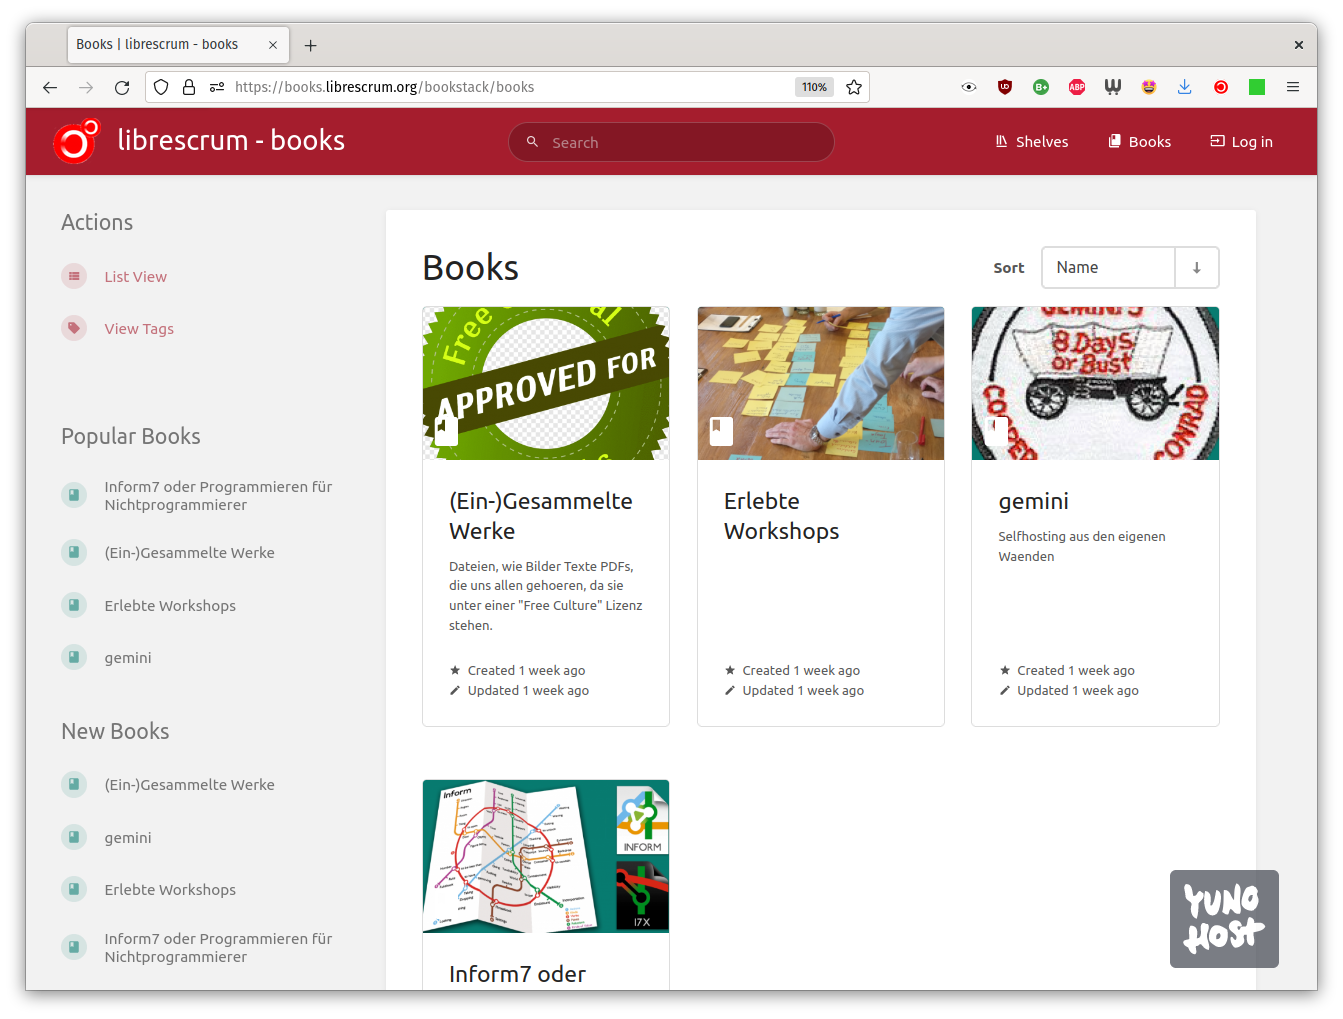Reset the 110% zoom badge
1343x1019 pixels.
tap(814, 87)
